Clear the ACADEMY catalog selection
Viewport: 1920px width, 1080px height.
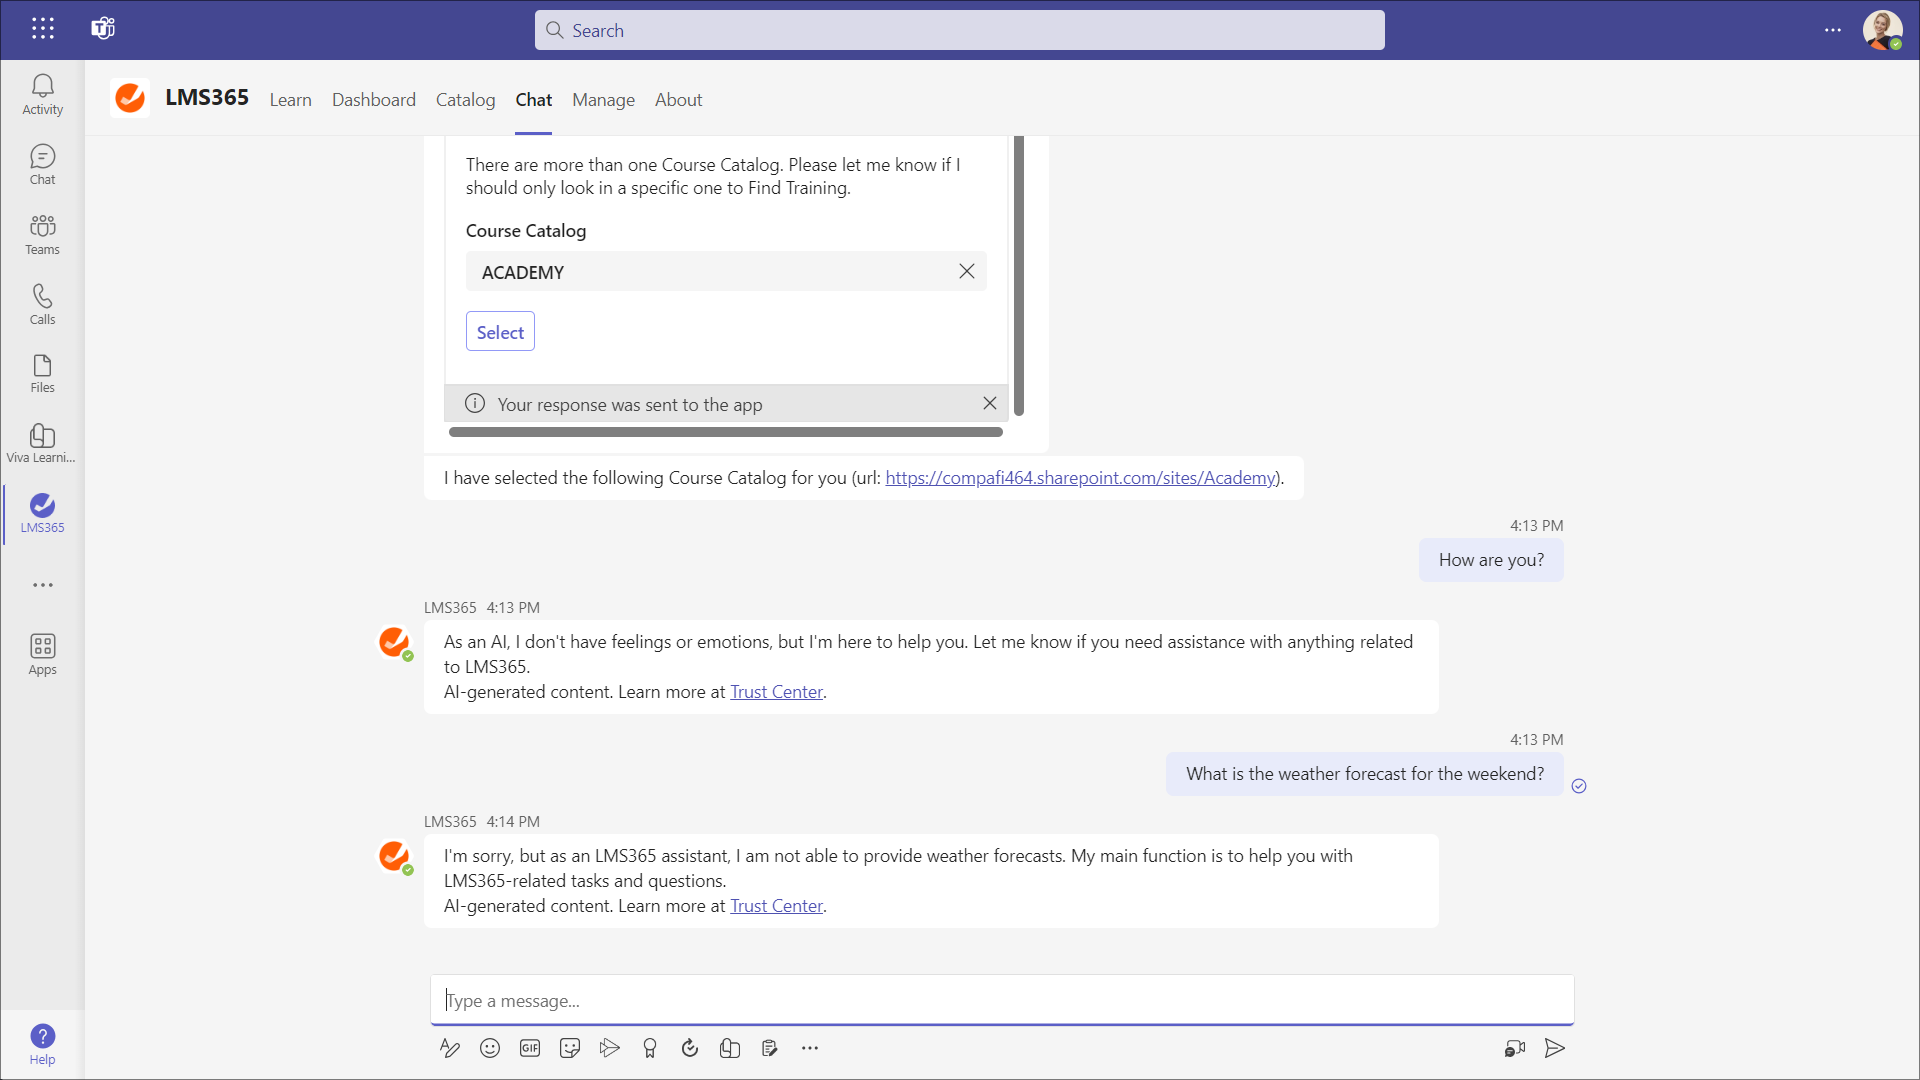coord(966,271)
